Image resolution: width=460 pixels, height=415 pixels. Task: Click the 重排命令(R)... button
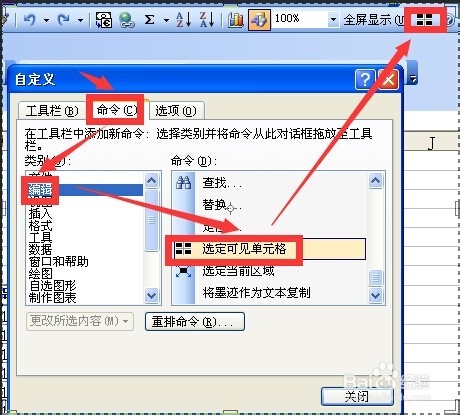[x=195, y=321]
